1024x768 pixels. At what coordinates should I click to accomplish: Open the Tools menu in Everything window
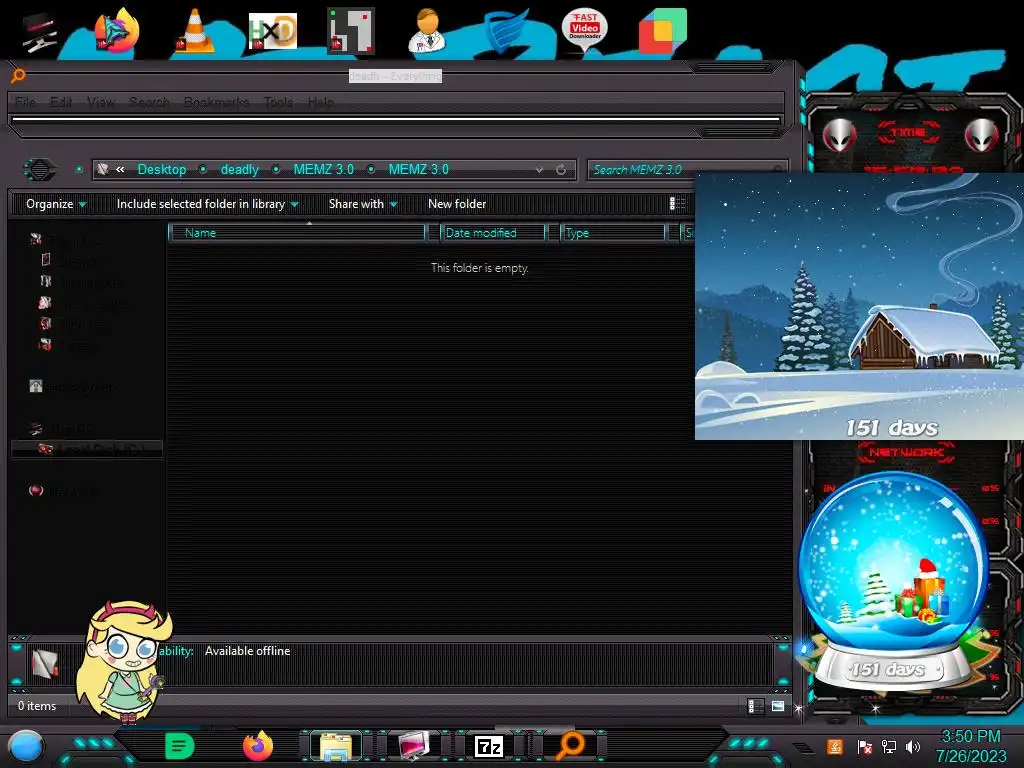tap(278, 102)
